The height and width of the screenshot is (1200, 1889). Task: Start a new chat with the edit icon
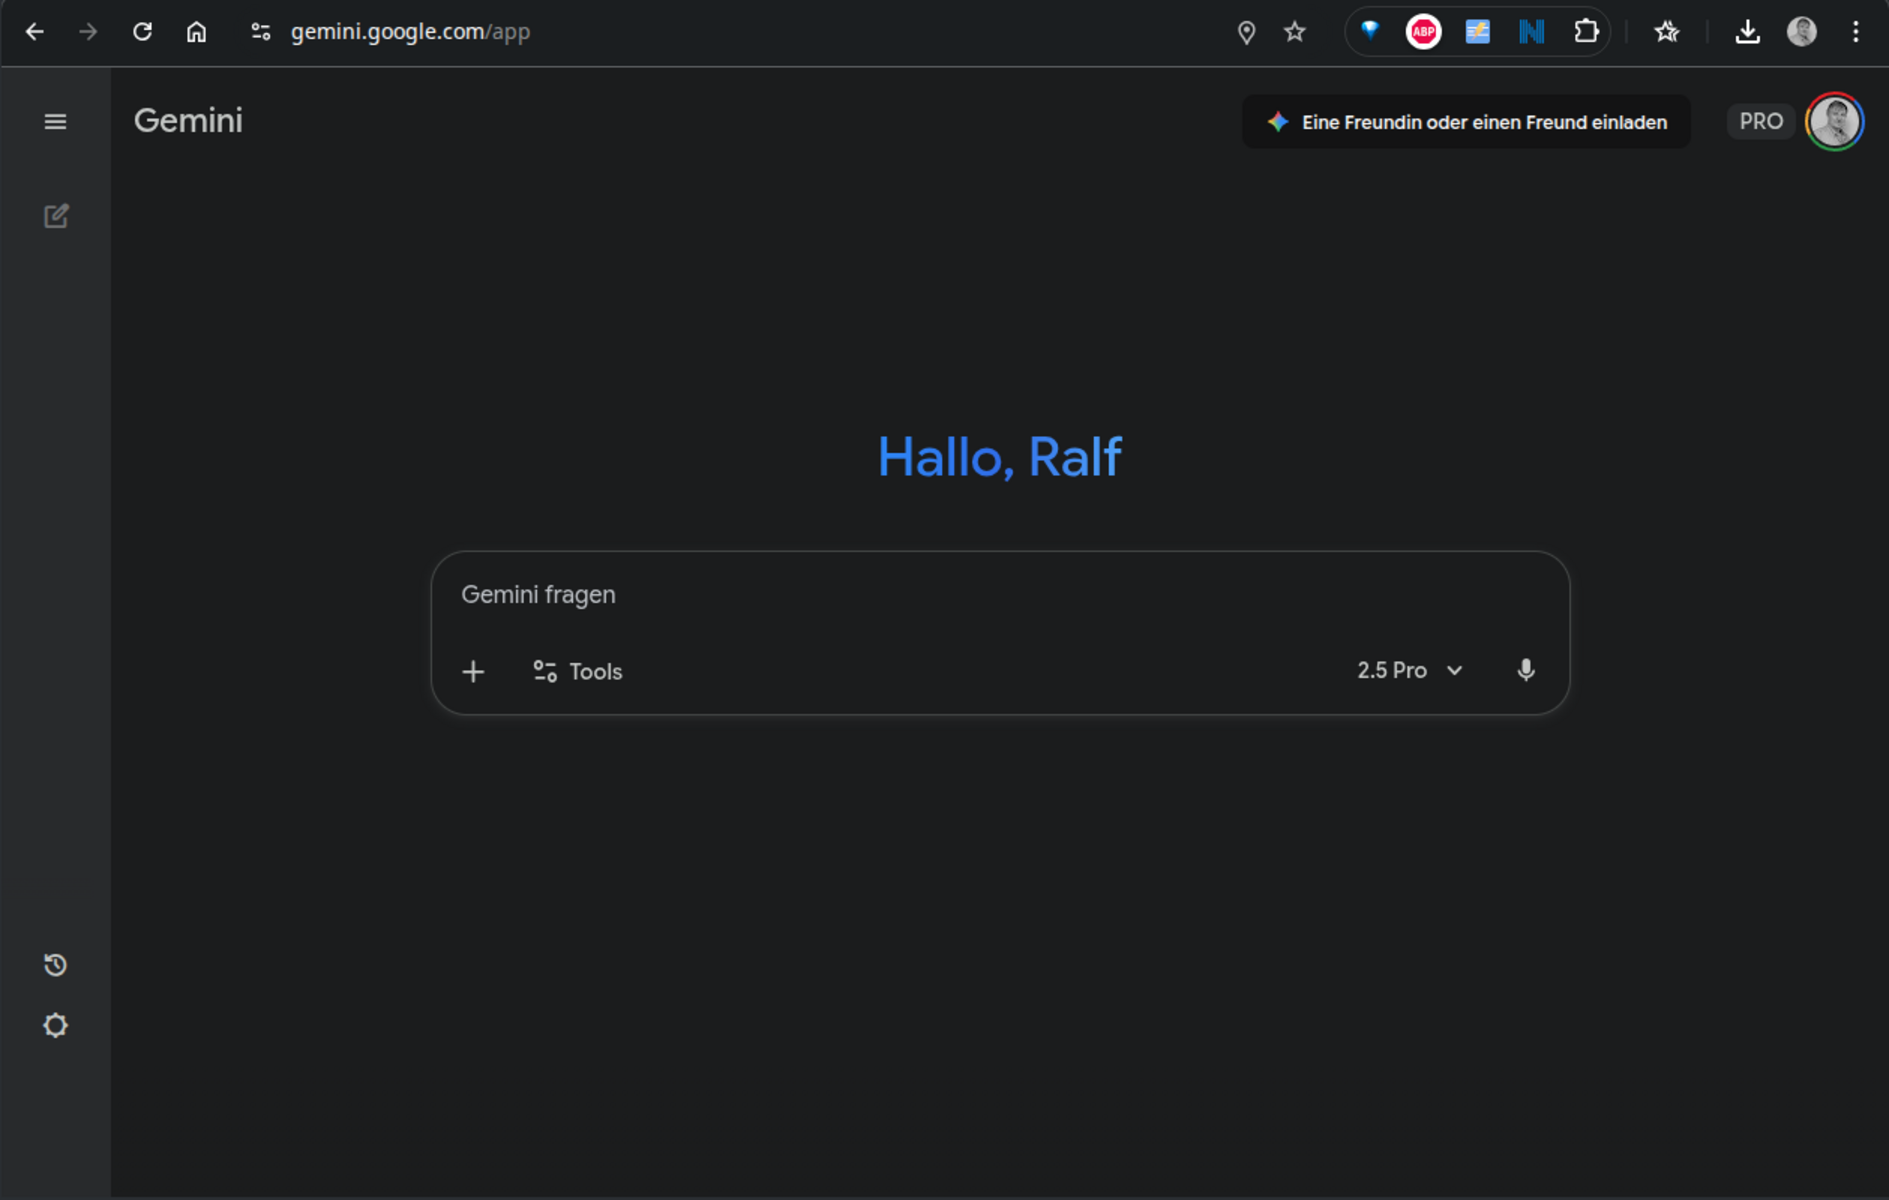point(56,216)
